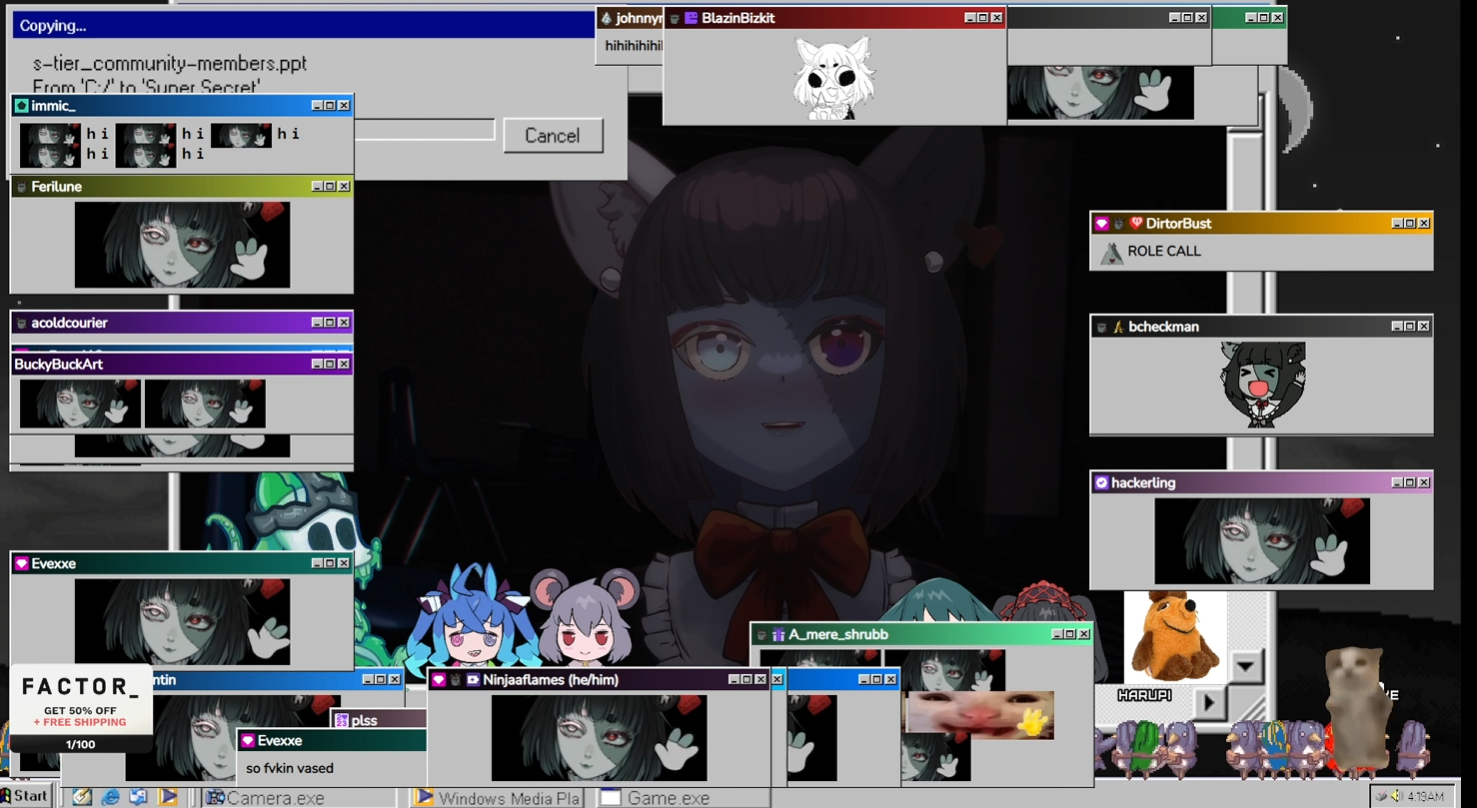Click the teal badge beside immic_
1477x808 pixels.
(x=21, y=105)
